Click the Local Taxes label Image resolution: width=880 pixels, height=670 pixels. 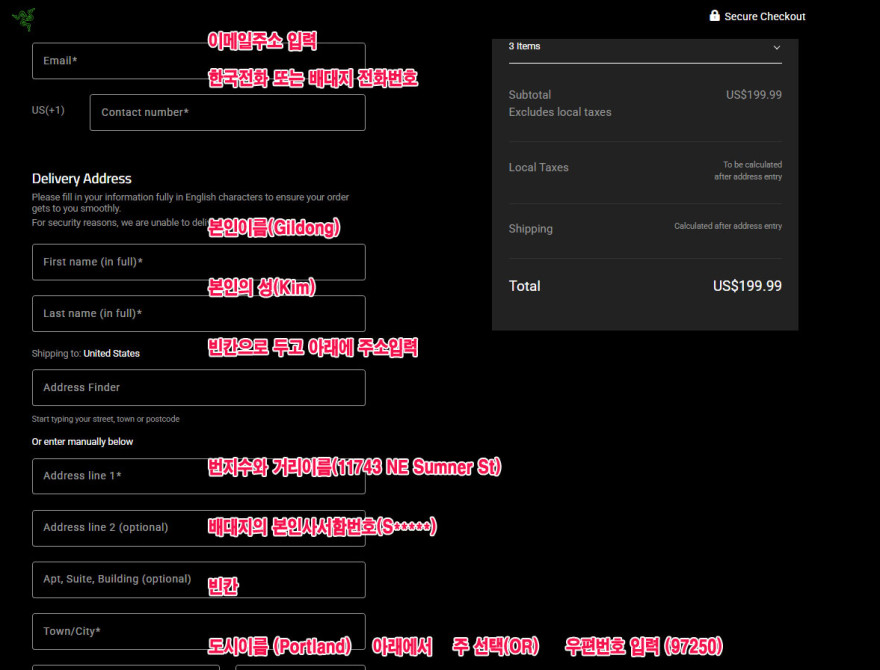click(538, 167)
